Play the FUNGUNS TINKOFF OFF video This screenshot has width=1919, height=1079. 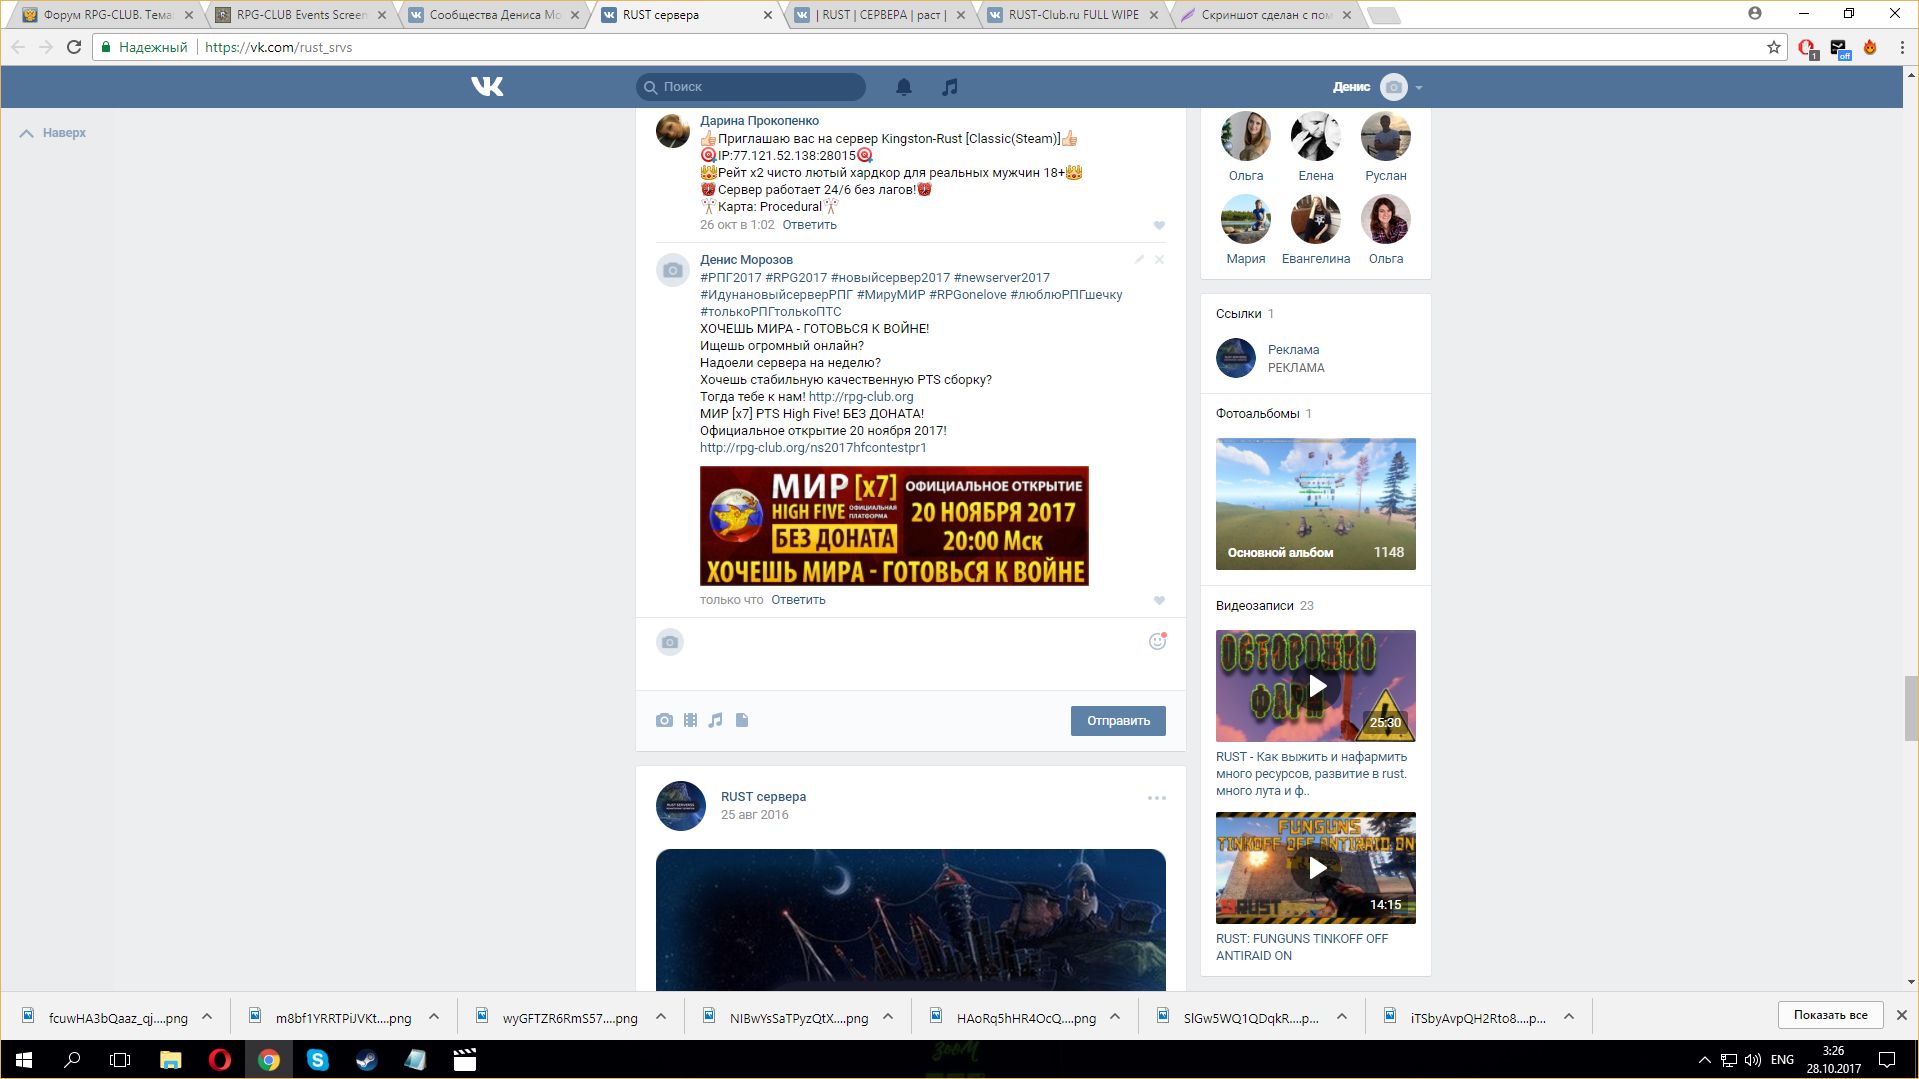point(1316,868)
